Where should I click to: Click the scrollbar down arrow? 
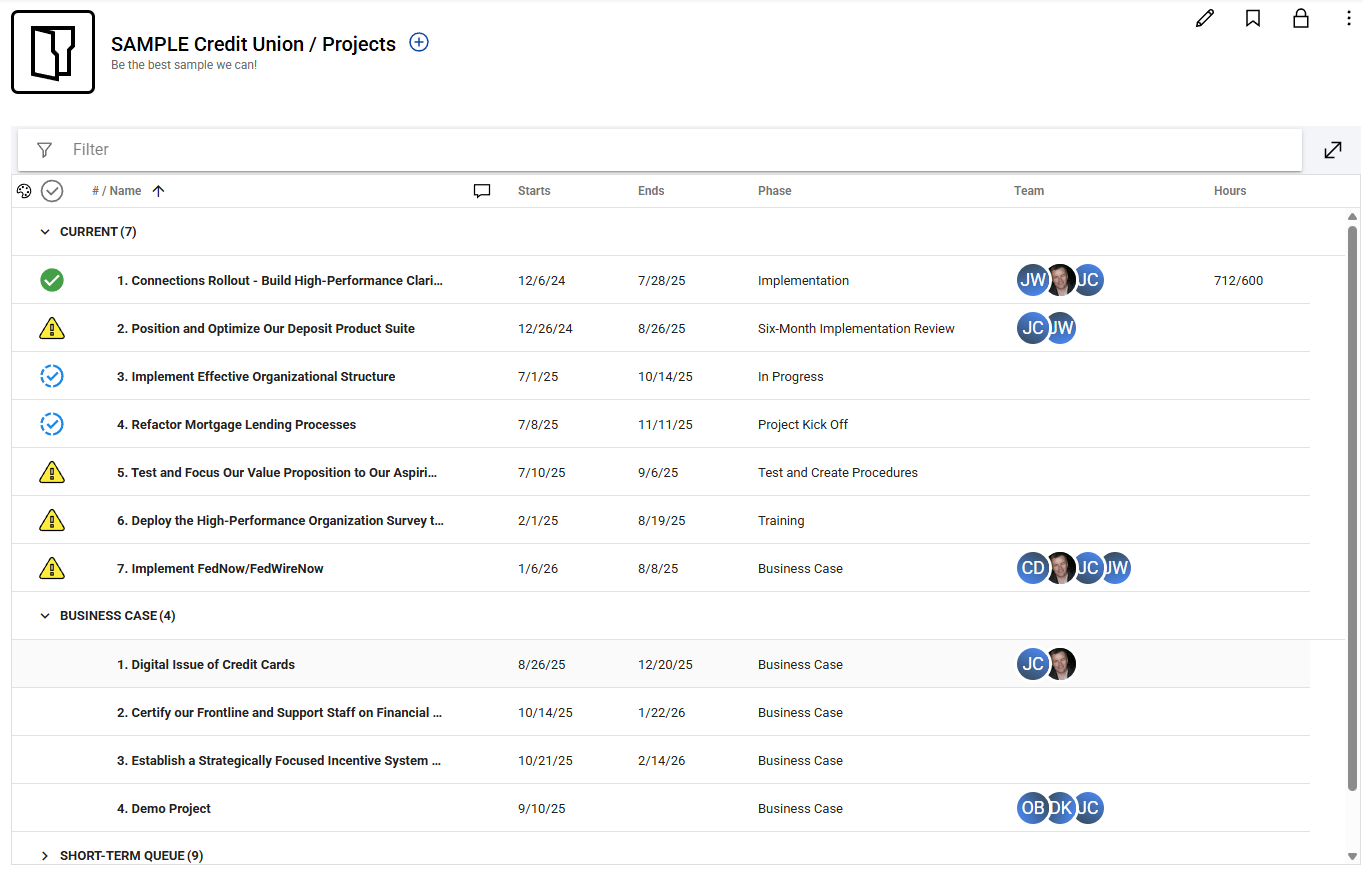tap(1353, 856)
